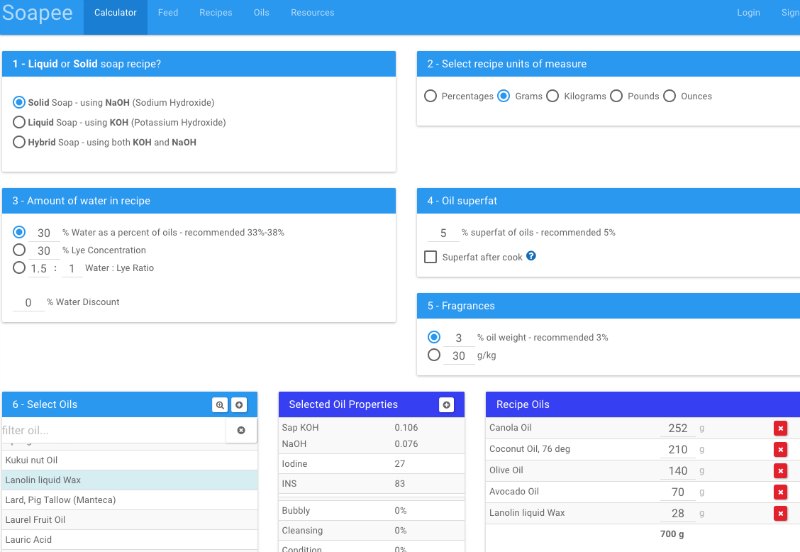Click the Iodine value 27
800x552 pixels.
(399, 464)
